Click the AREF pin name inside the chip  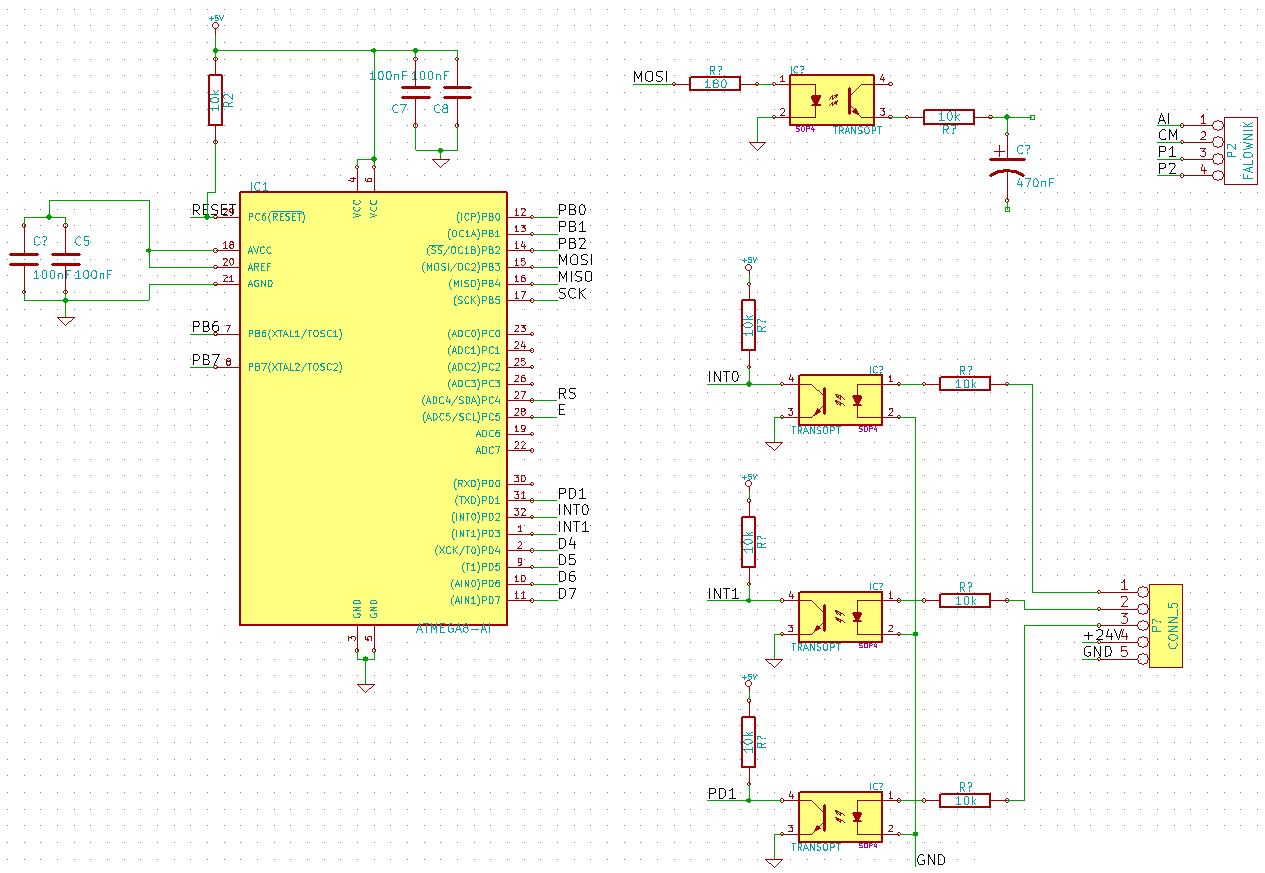pyautogui.click(x=260, y=267)
